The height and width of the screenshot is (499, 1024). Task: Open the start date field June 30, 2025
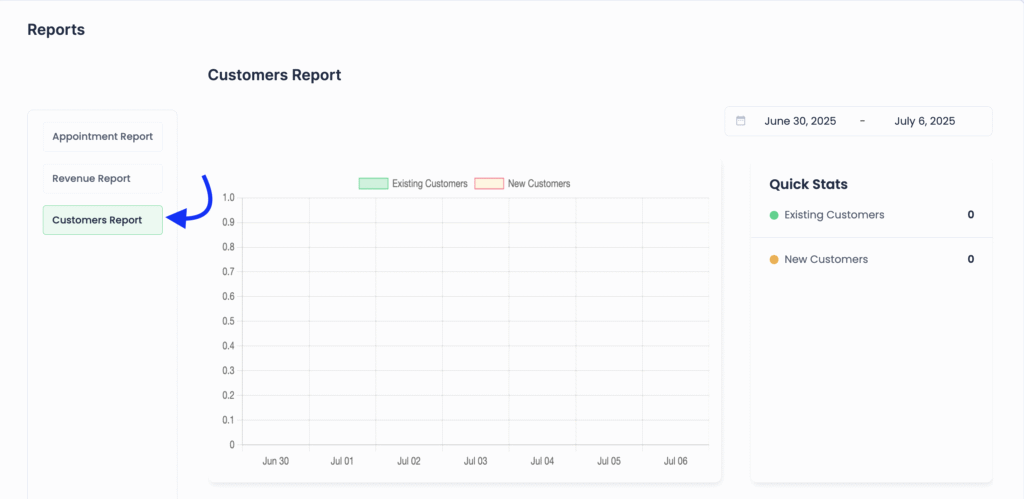[x=800, y=121]
